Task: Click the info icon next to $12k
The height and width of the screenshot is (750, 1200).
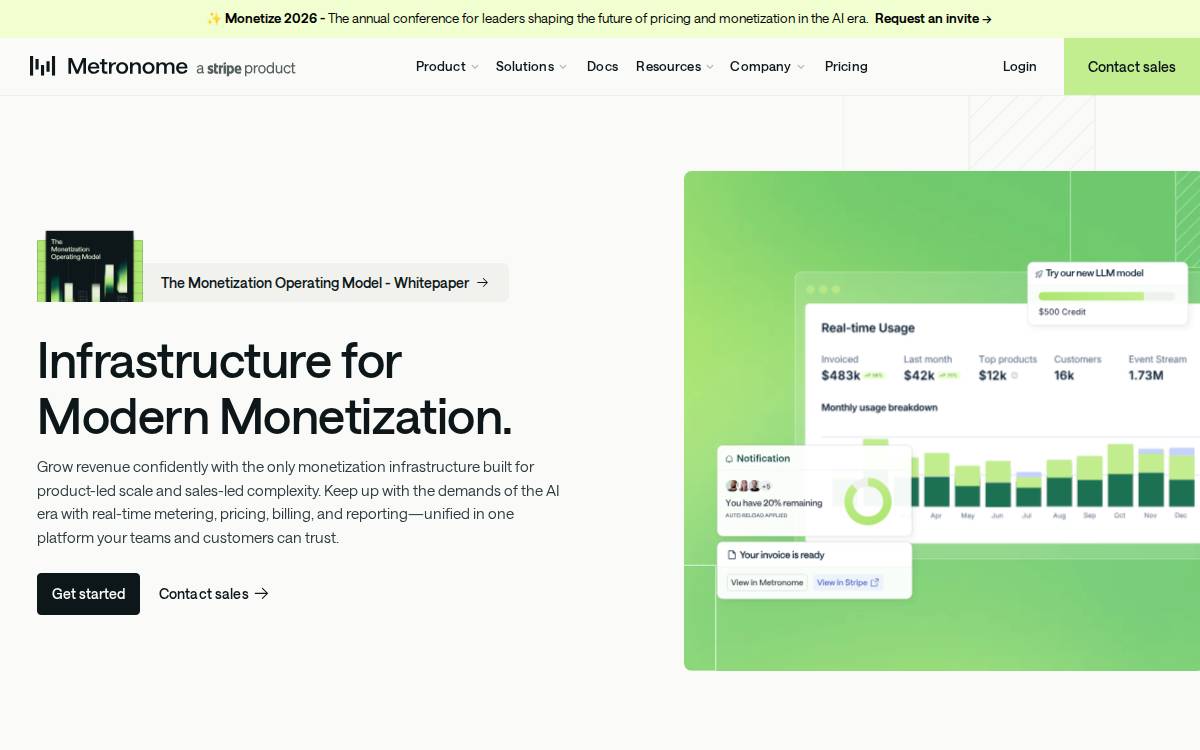Action: [1014, 376]
